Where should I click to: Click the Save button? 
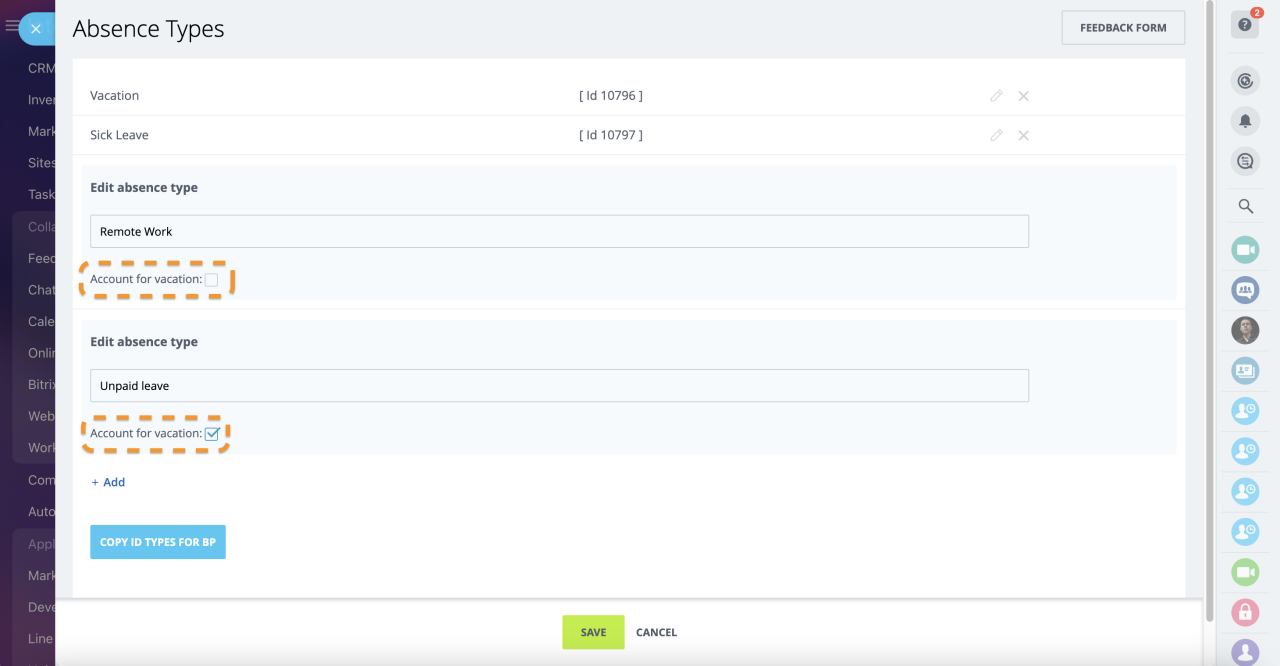pyautogui.click(x=593, y=632)
